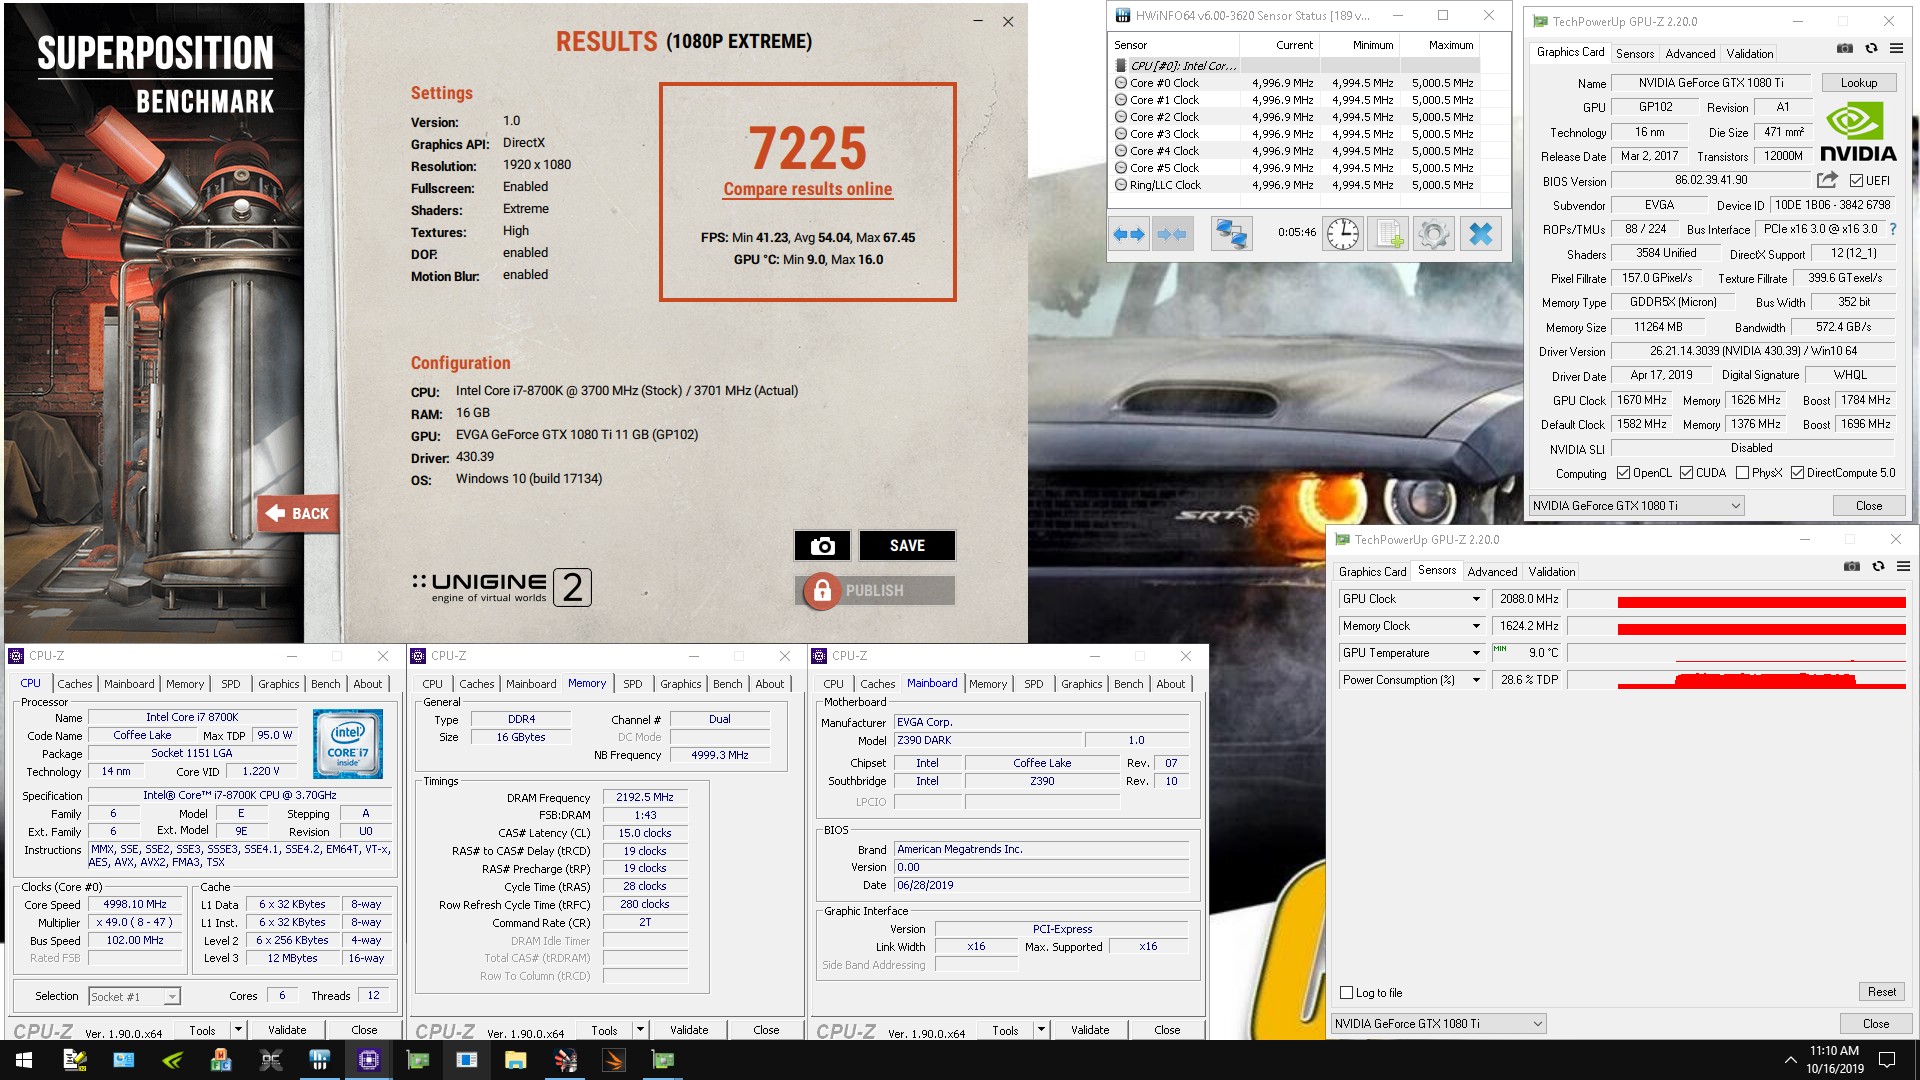Open GPU selector dropdown in GPU-Z Sensors window

[x=1438, y=1023]
